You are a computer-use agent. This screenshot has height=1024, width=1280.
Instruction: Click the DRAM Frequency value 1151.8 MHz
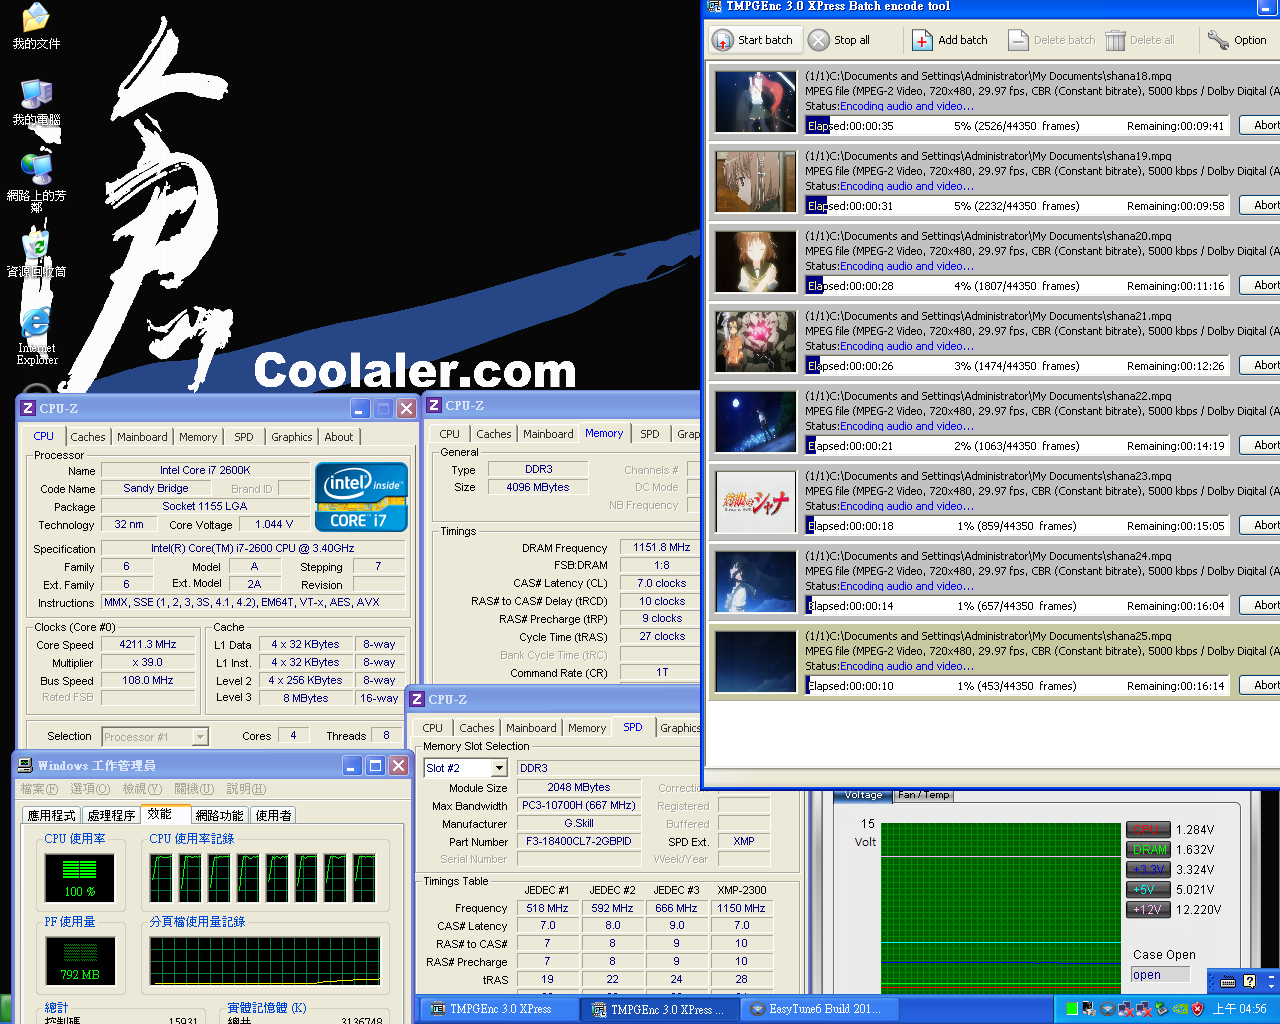pyautogui.click(x=661, y=548)
